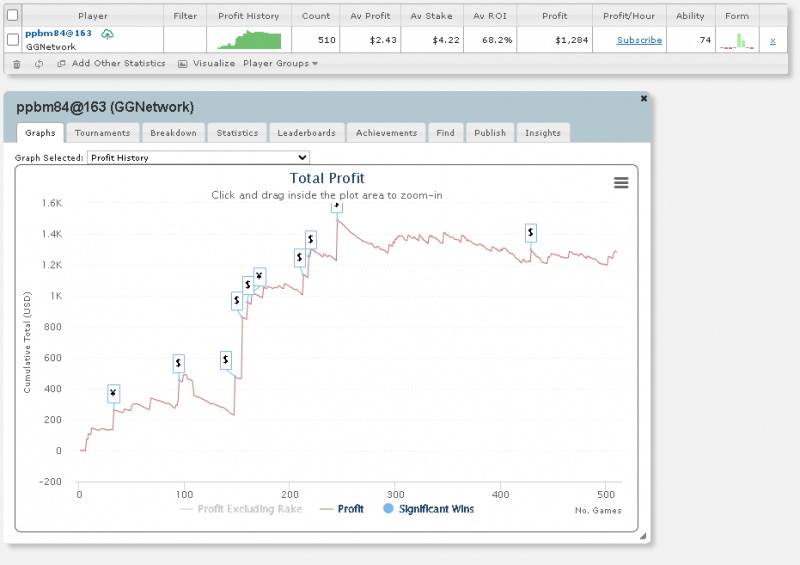Click the first significant win marker on graph
Viewport: 800px width, 565px height.
coord(113,394)
